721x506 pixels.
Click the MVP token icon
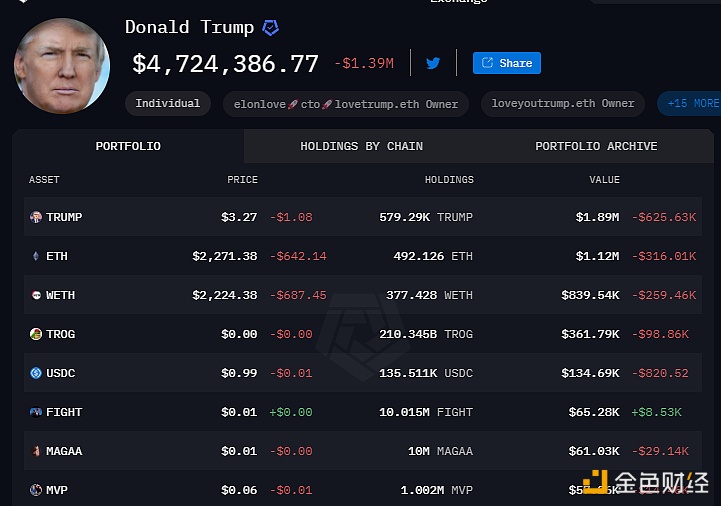(36, 490)
